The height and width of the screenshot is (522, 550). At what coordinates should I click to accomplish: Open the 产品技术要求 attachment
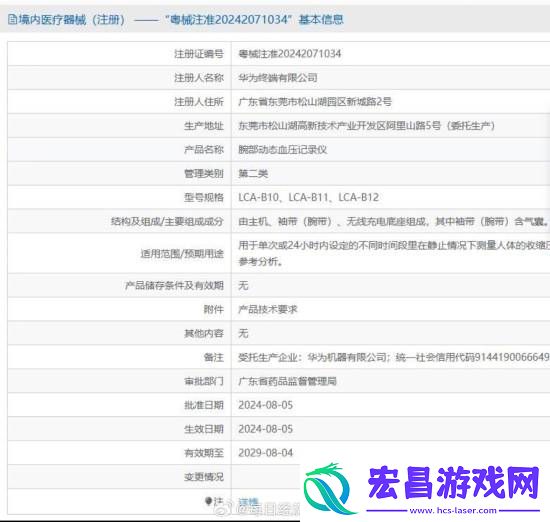(x=268, y=309)
